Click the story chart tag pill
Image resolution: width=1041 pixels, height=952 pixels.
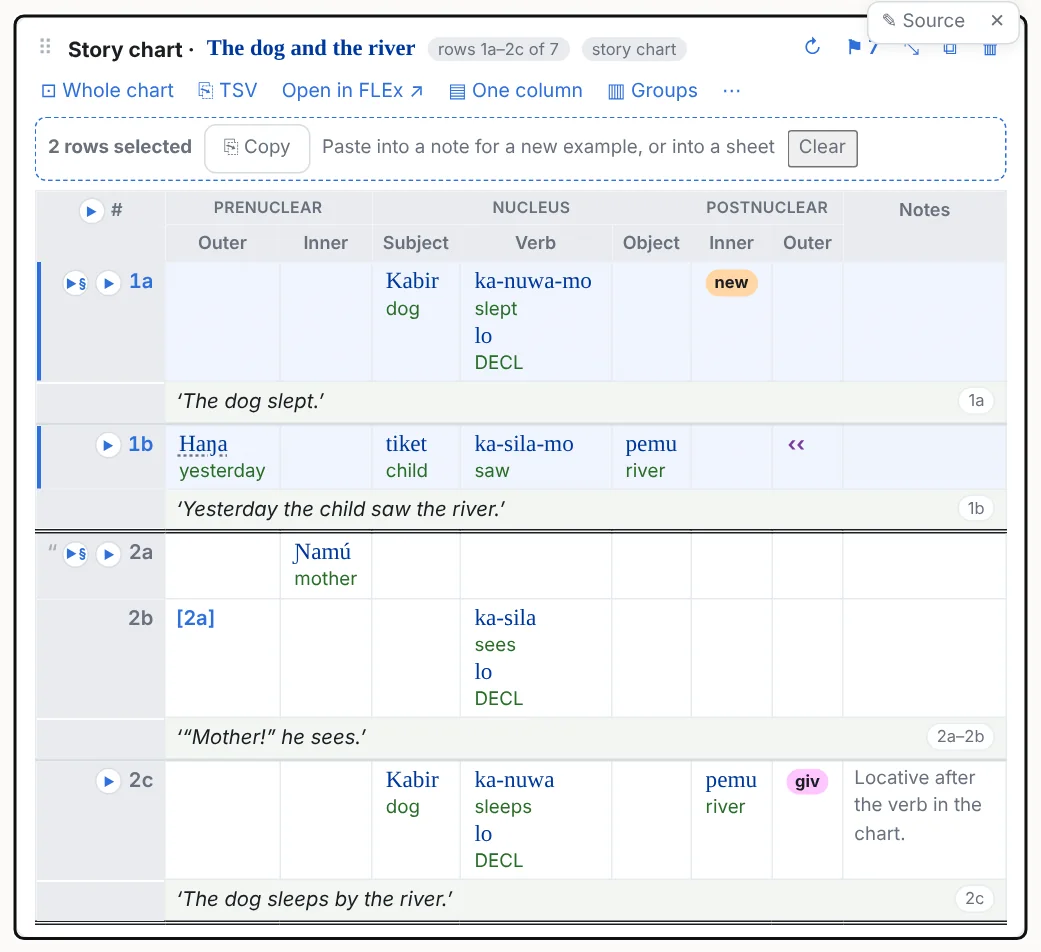click(x=634, y=49)
